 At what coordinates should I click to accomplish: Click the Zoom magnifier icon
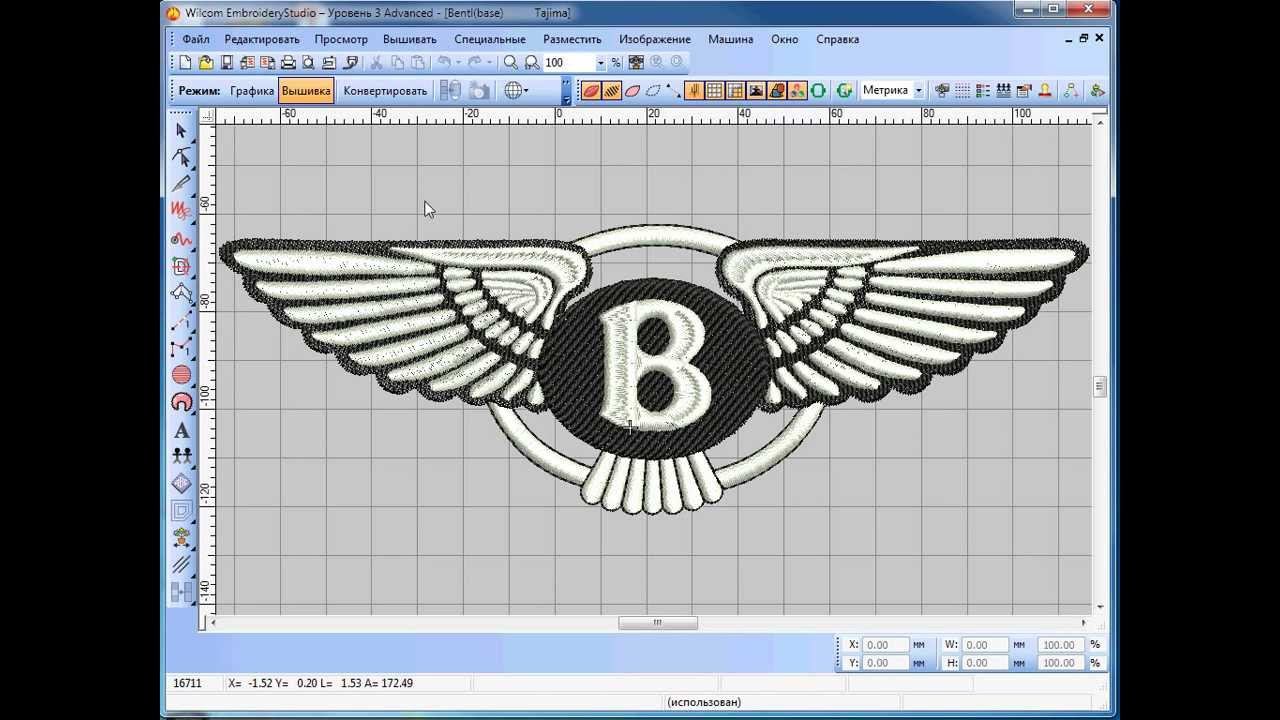coord(511,62)
